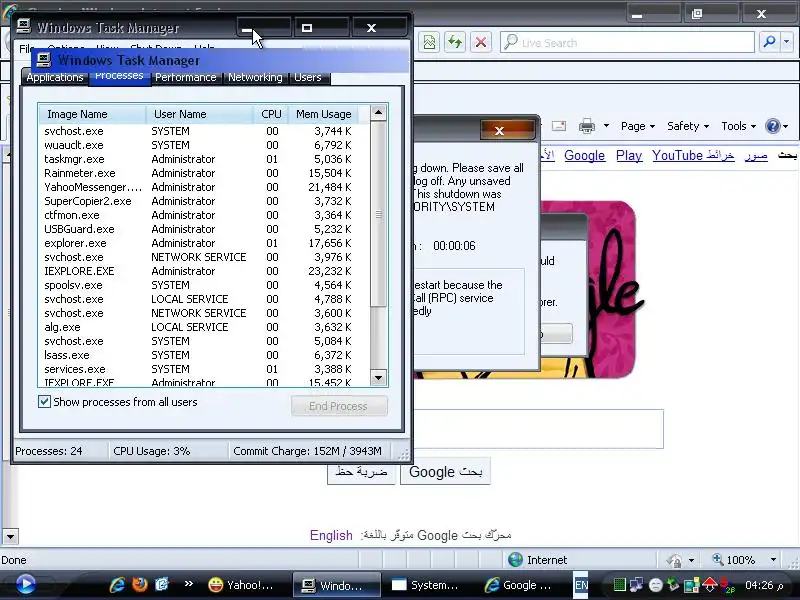Open the Yahoo! taskbar button

pos(241,585)
